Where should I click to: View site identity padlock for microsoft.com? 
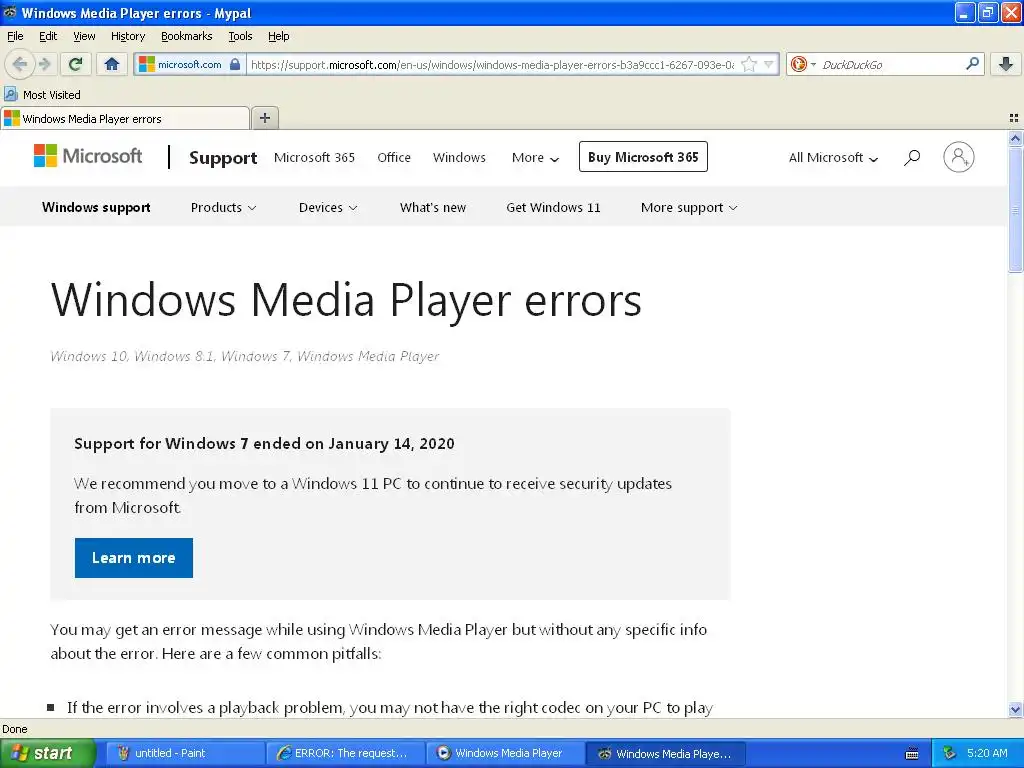click(235, 64)
